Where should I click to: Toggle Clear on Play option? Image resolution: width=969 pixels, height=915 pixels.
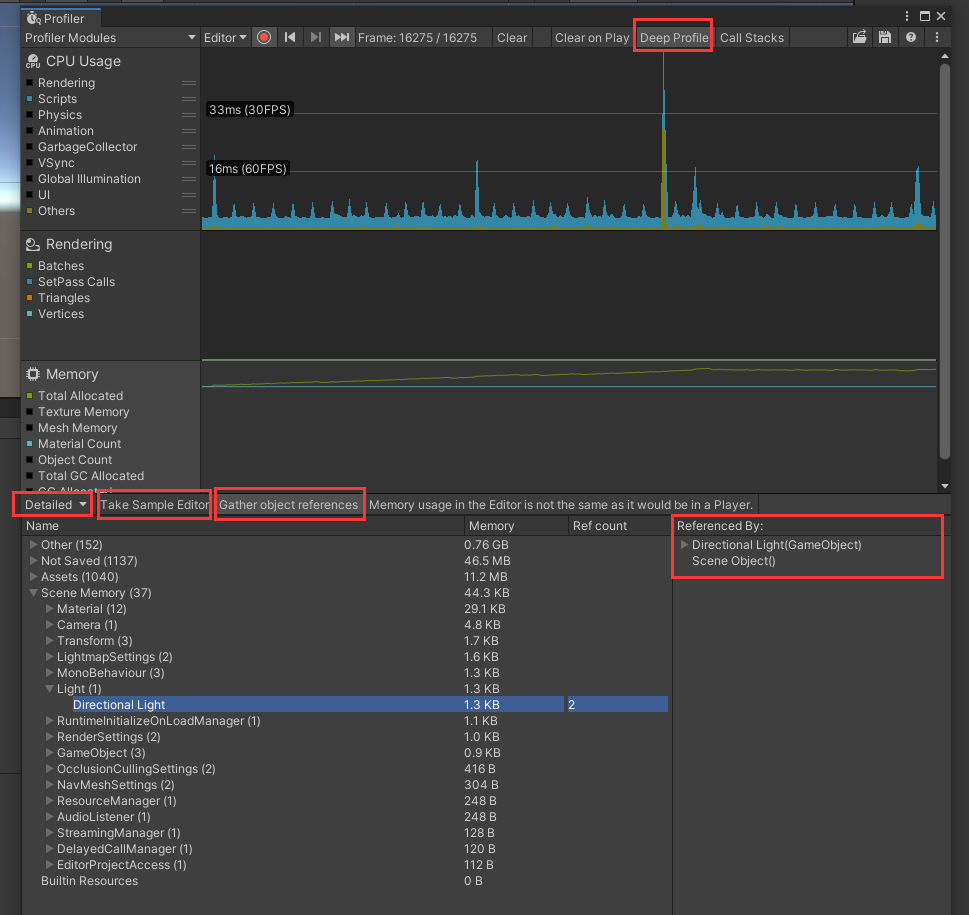pos(591,37)
